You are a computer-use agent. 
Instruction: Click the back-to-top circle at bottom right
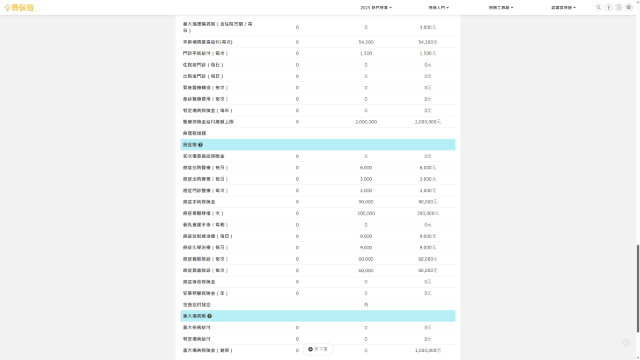626,343
